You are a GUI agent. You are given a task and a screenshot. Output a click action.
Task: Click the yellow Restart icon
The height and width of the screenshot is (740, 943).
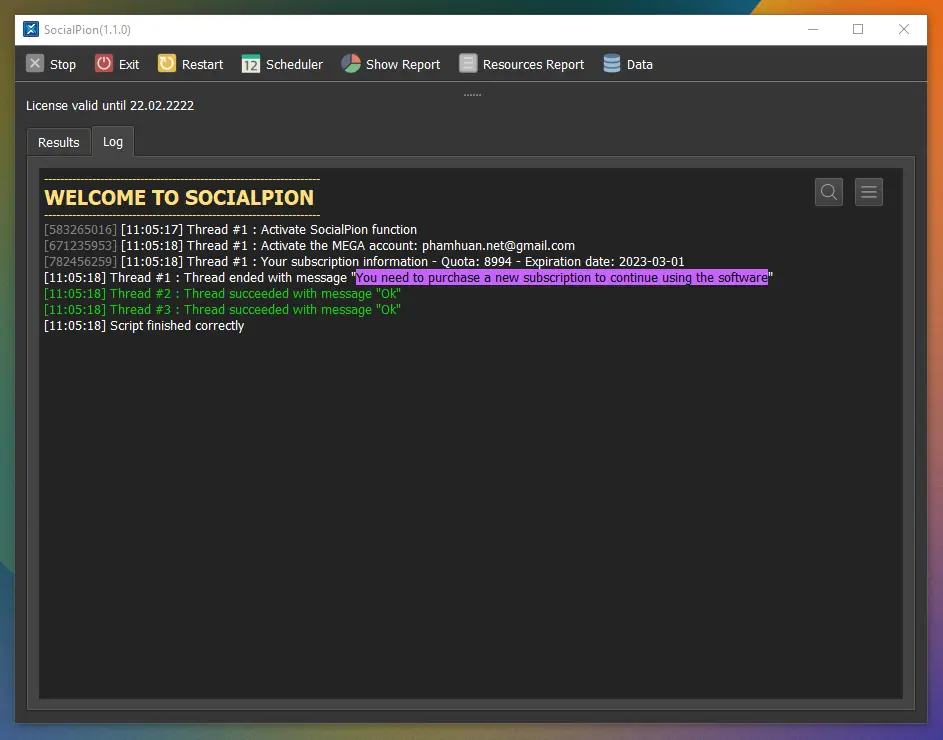pyautogui.click(x=167, y=63)
